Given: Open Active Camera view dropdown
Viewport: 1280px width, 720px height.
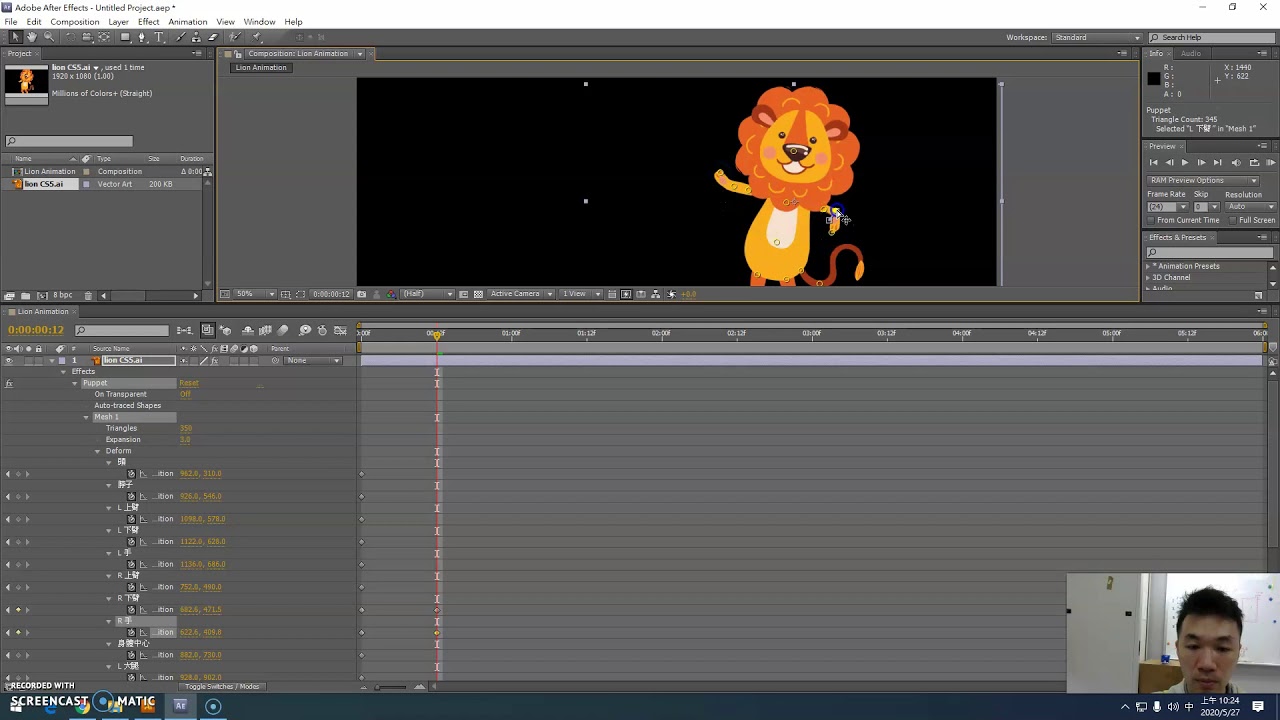Looking at the screenshot, I should [520, 294].
